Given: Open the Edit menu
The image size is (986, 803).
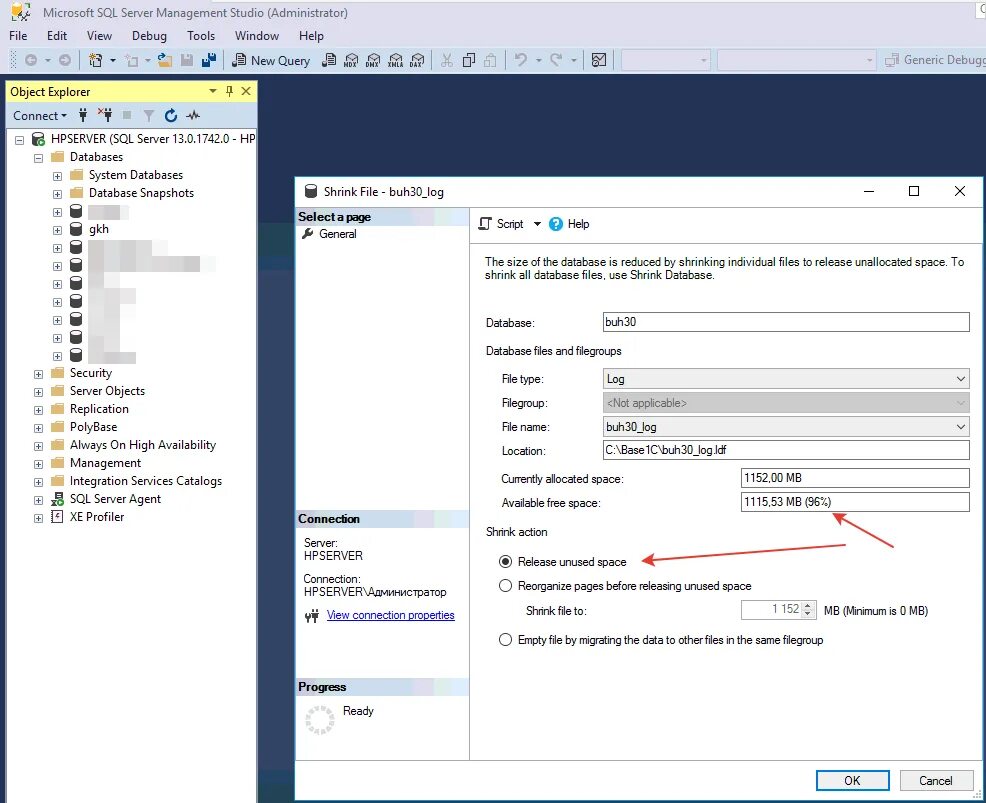Looking at the screenshot, I should [x=57, y=36].
